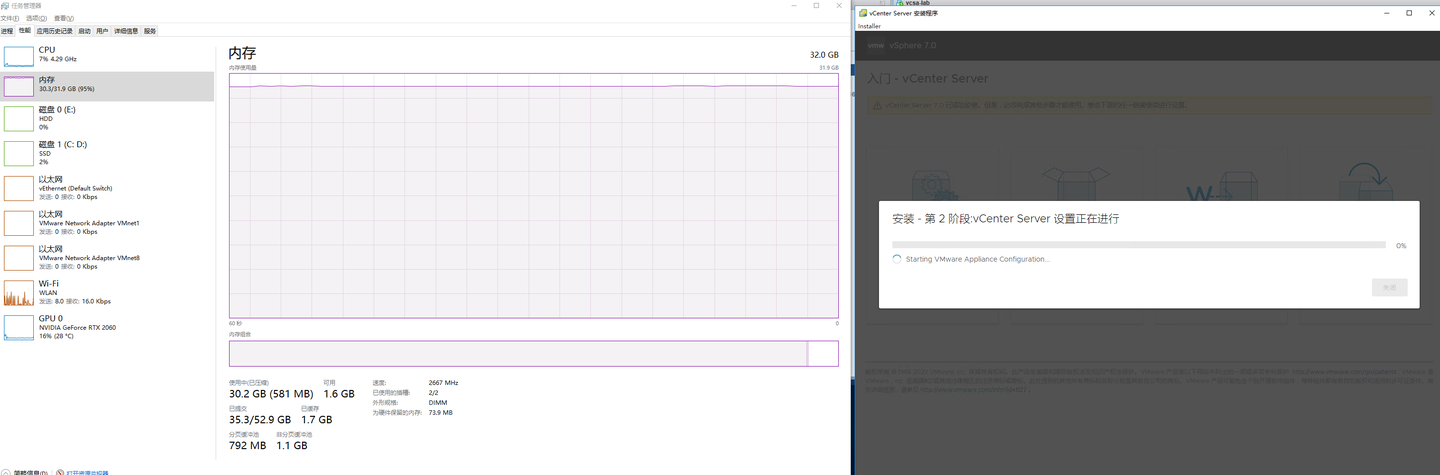The height and width of the screenshot is (475, 1440).
Task: Switch to the 进程 tab
Action: click(8, 31)
